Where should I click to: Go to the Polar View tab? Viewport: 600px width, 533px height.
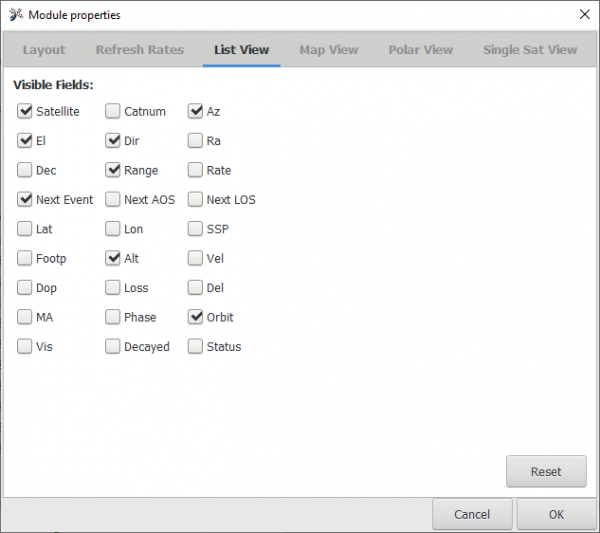pos(420,50)
